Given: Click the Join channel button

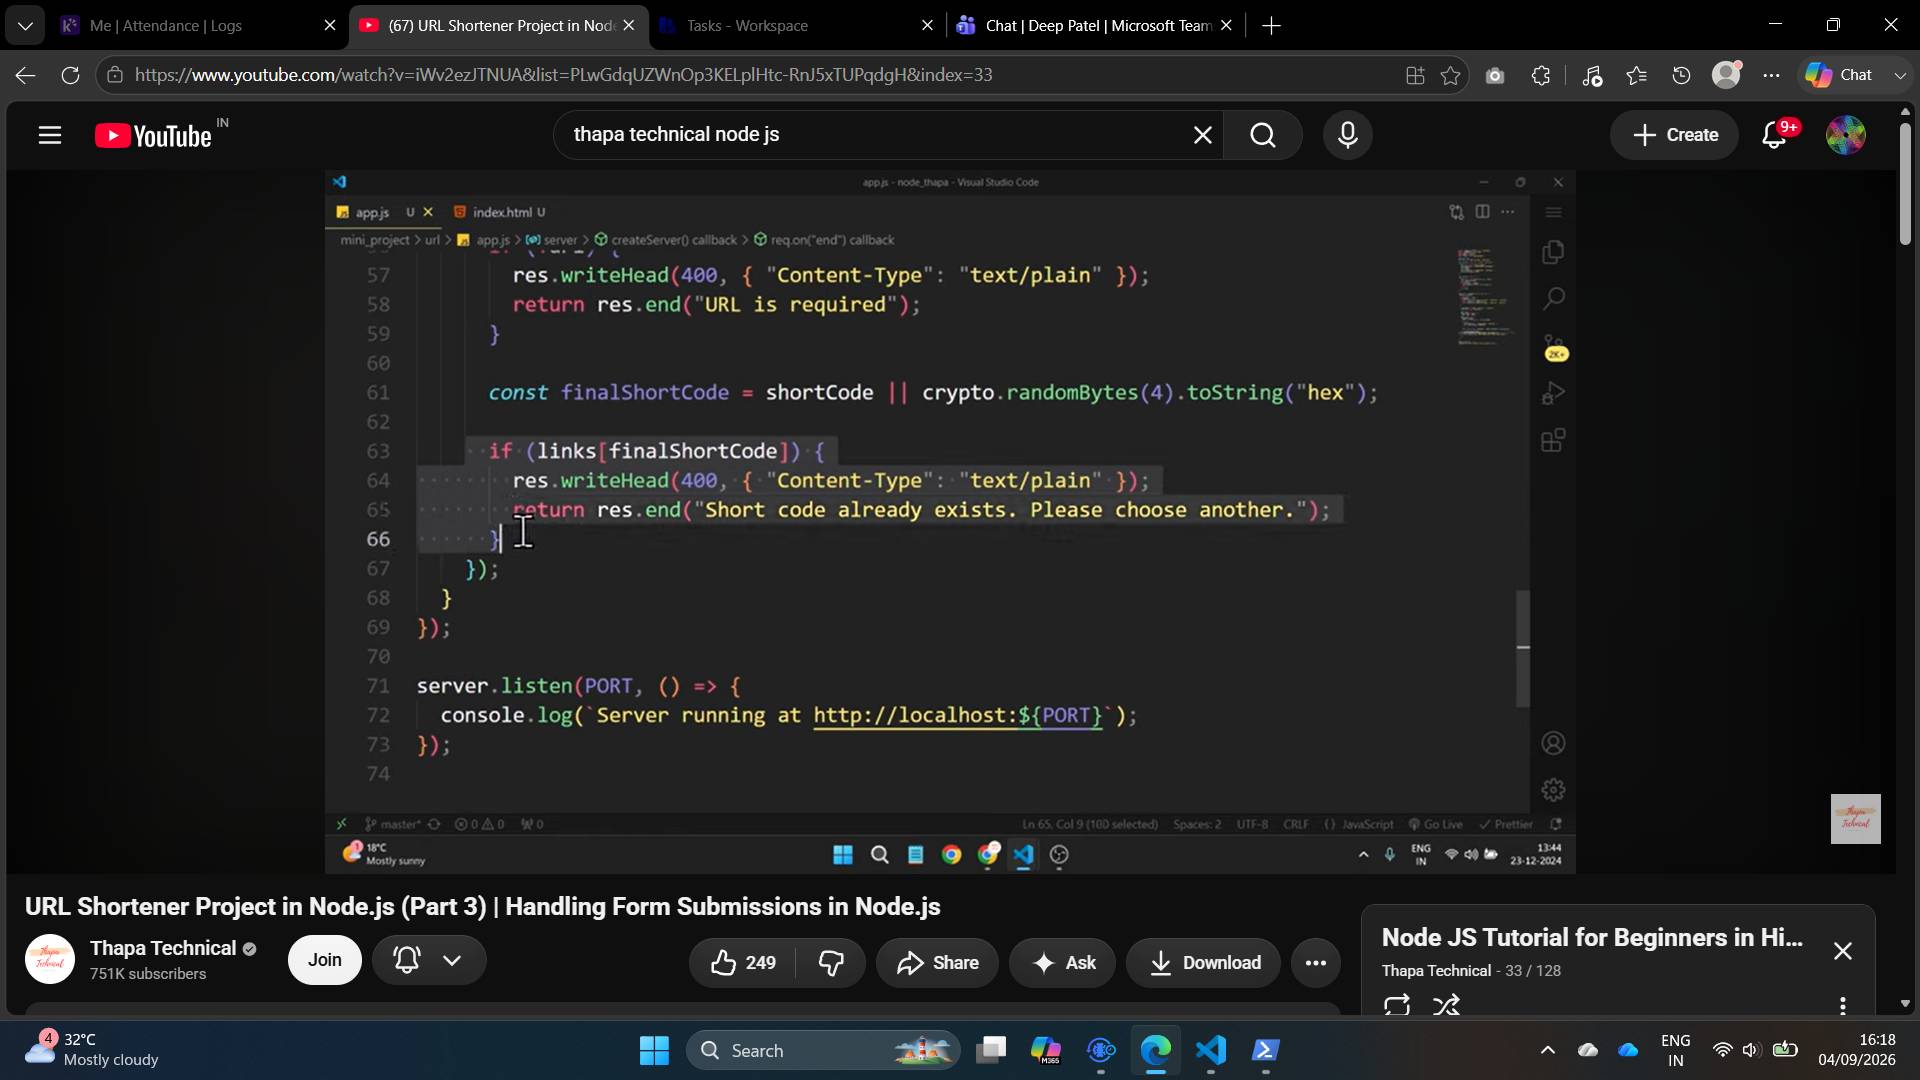Looking at the screenshot, I should click(x=324, y=960).
